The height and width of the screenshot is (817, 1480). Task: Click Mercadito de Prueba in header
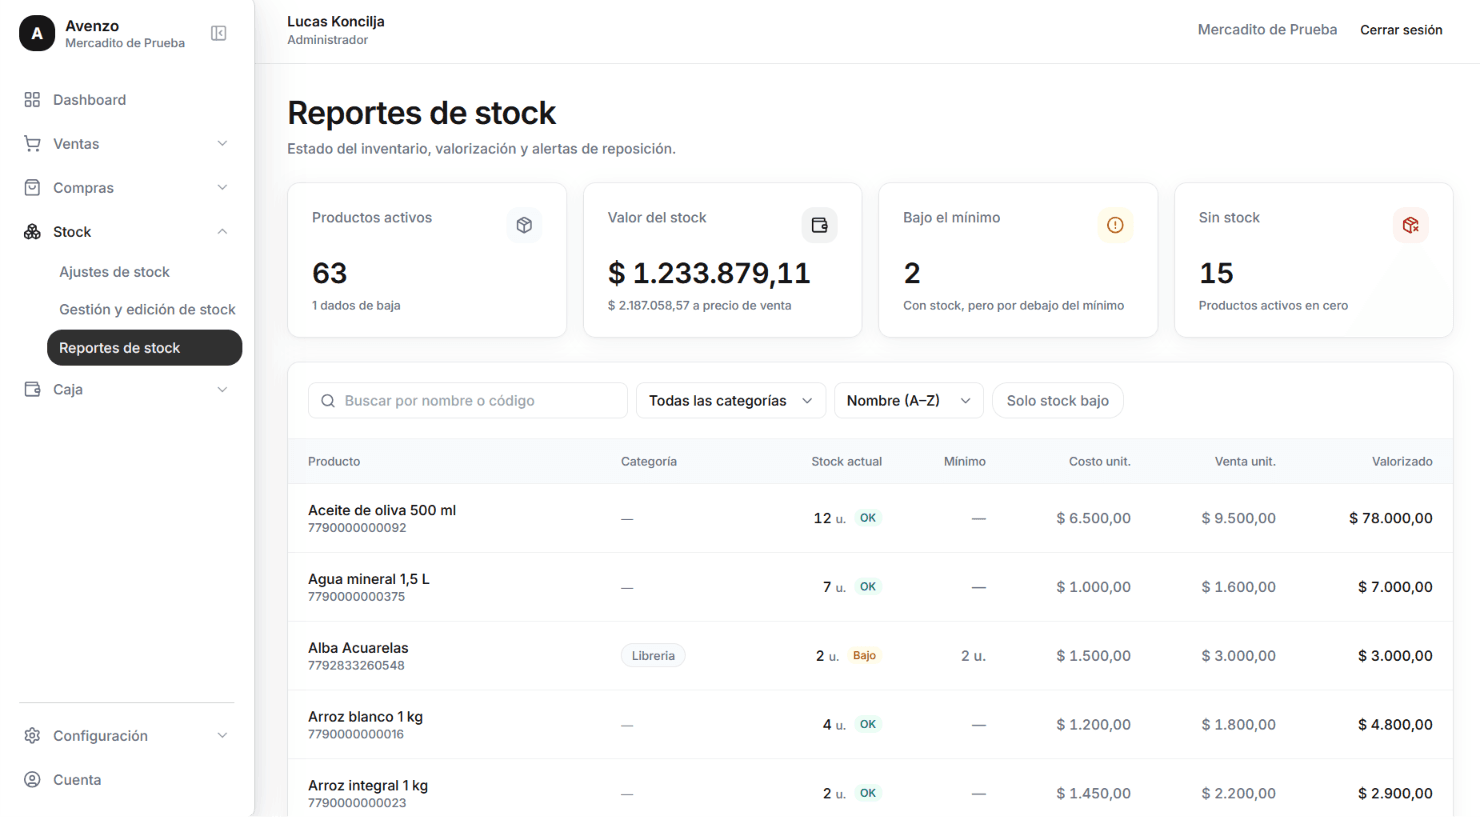pos(1267,30)
